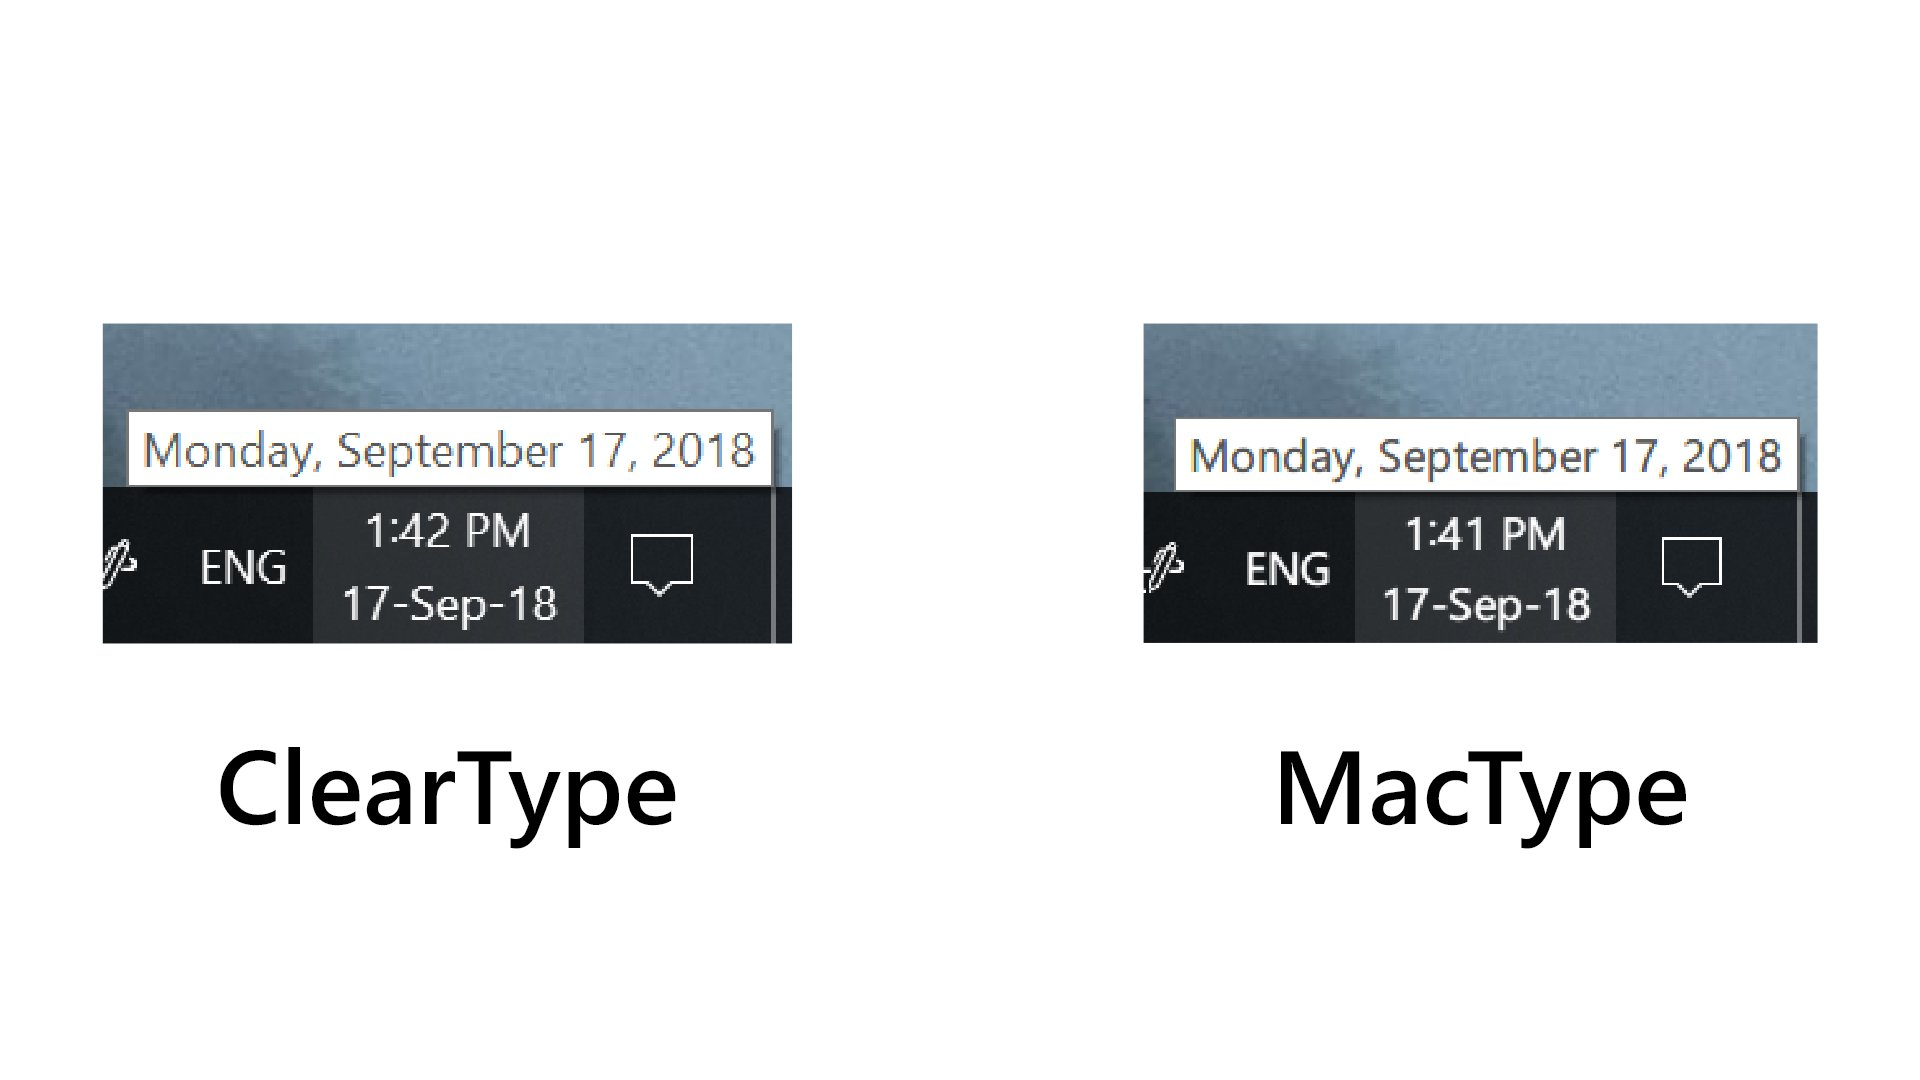Click ENG language indicator in MacType taskbar
The image size is (1920, 1080).
tap(1287, 570)
